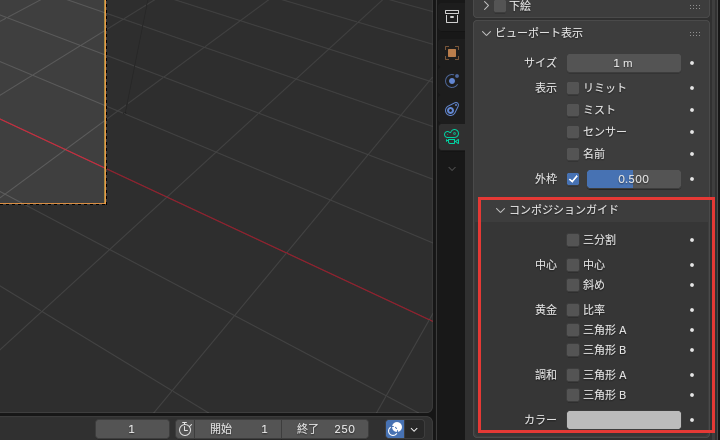Click animate dot beside ミスト

[692, 110]
